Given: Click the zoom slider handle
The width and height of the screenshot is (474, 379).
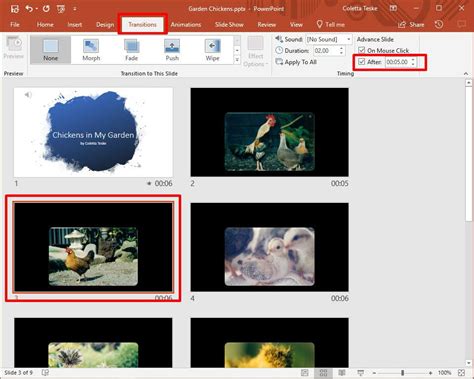Looking at the screenshot, I should pyautogui.click(x=403, y=373).
